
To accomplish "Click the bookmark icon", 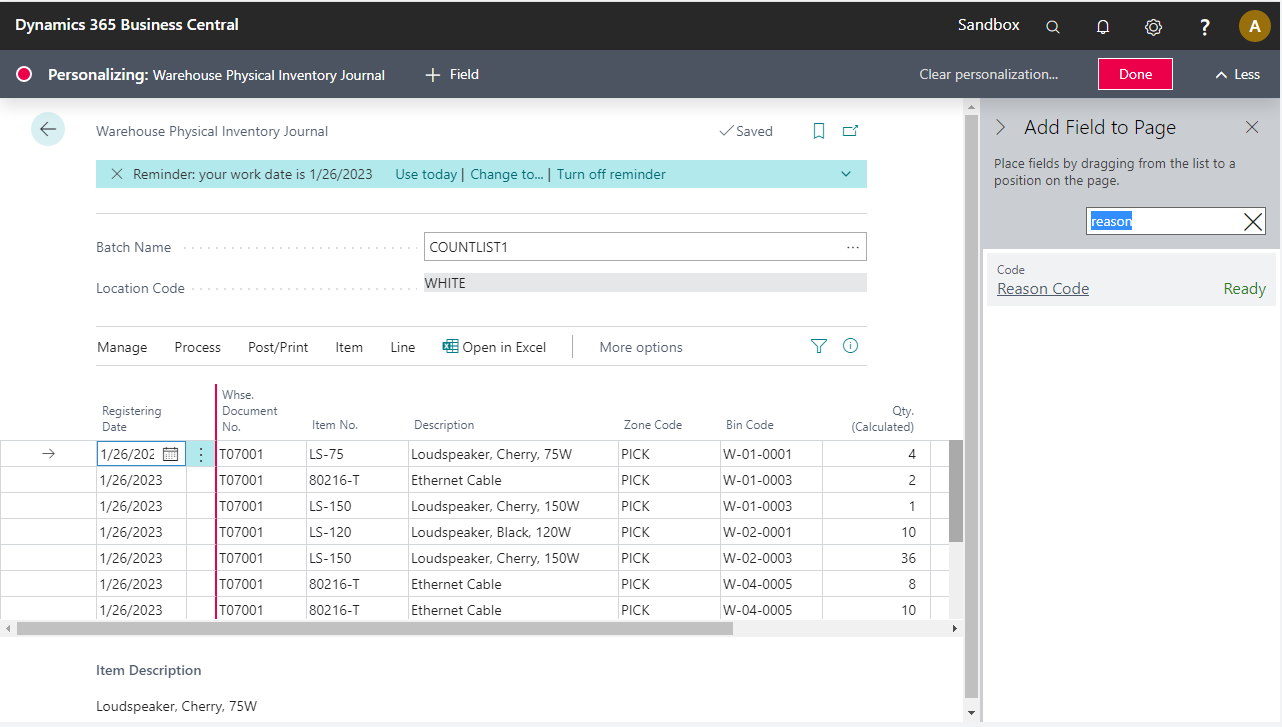I will [x=819, y=131].
